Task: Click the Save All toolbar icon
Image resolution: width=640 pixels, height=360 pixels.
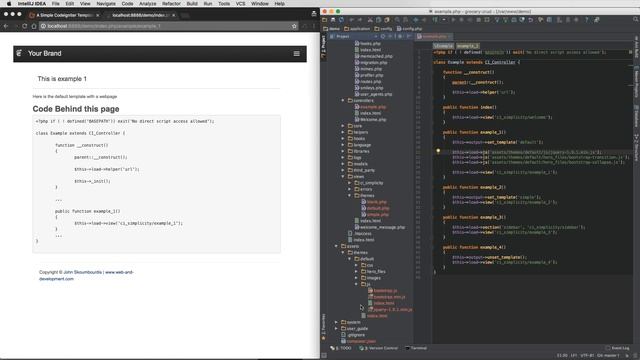Action: (x=333, y=20)
